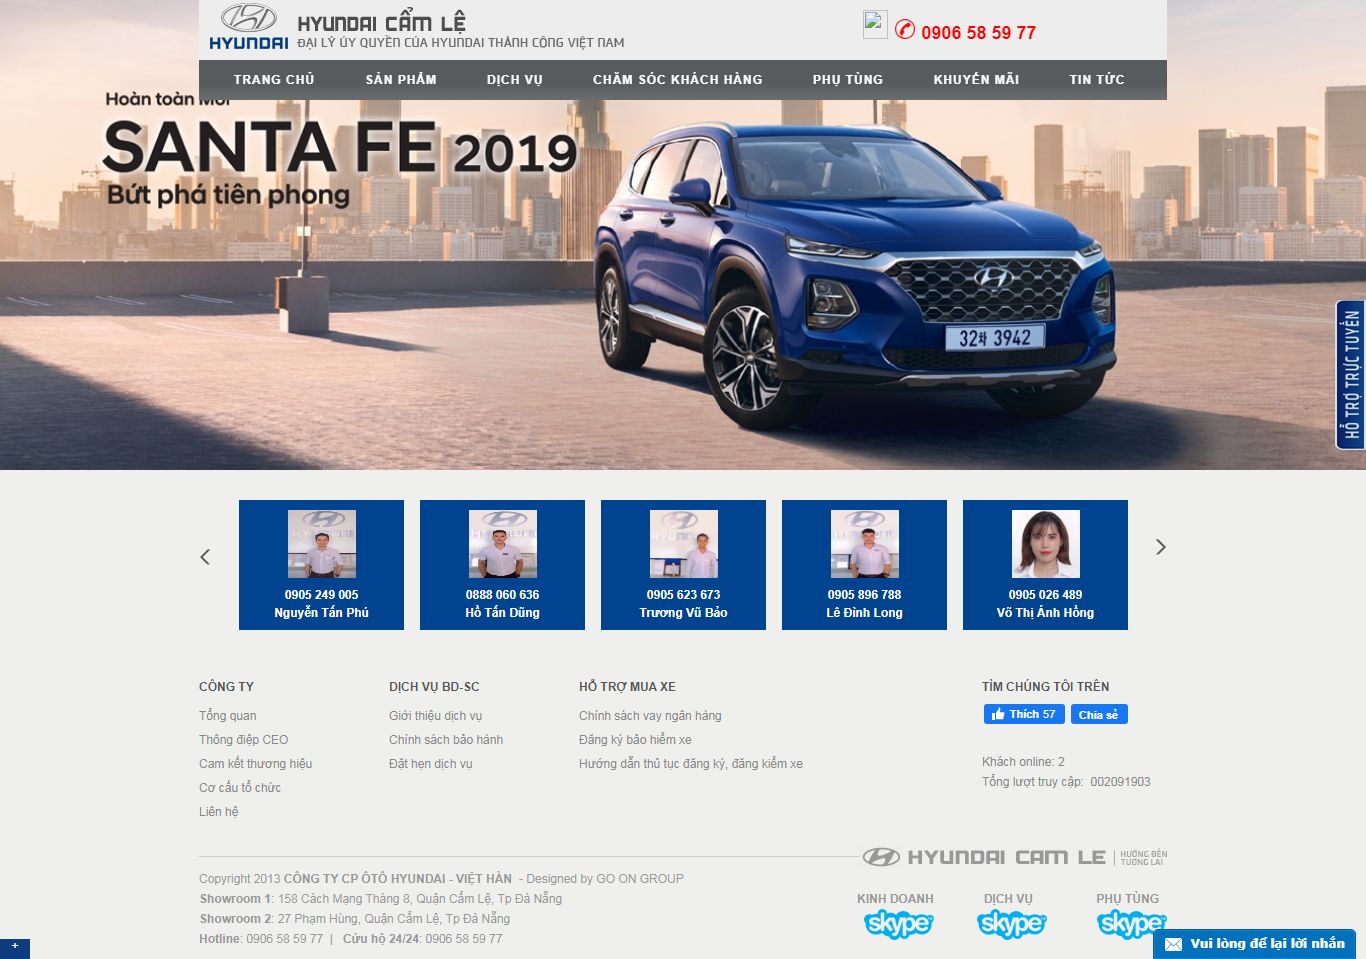Screen dimensions: 1366x959
Task: Open the Trang Chủ menu
Action: click(274, 79)
